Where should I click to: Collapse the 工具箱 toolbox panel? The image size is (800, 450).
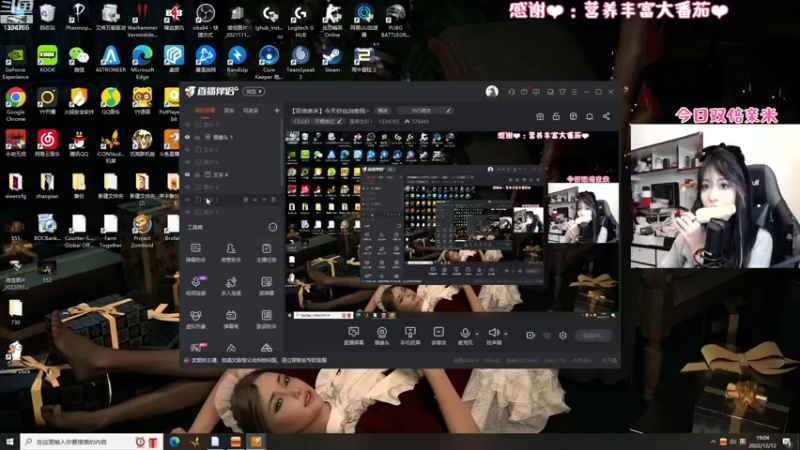click(273, 227)
